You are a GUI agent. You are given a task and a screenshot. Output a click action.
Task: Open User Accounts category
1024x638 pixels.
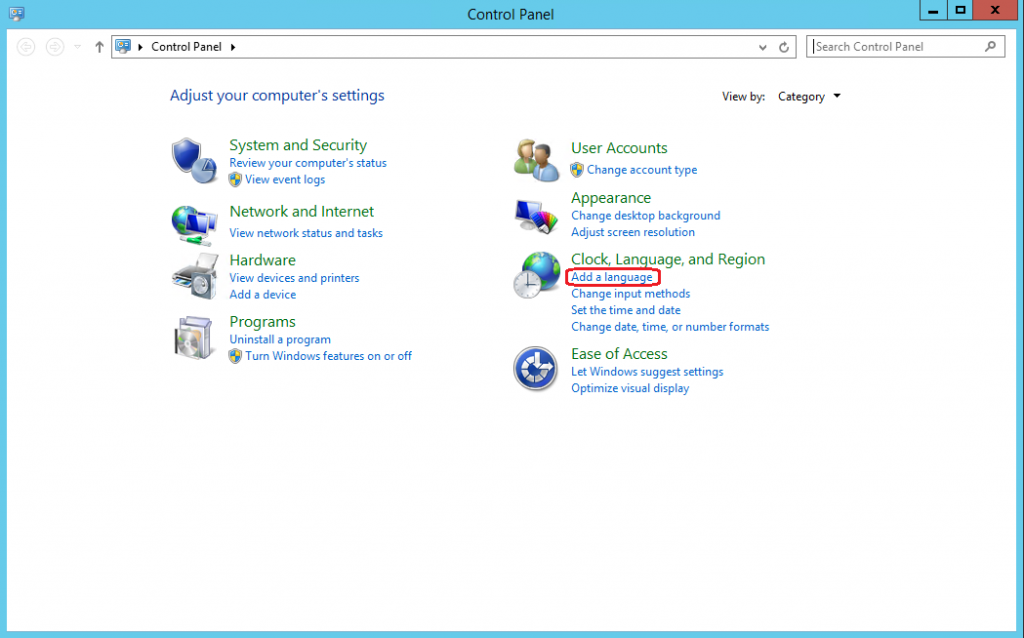click(x=619, y=148)
